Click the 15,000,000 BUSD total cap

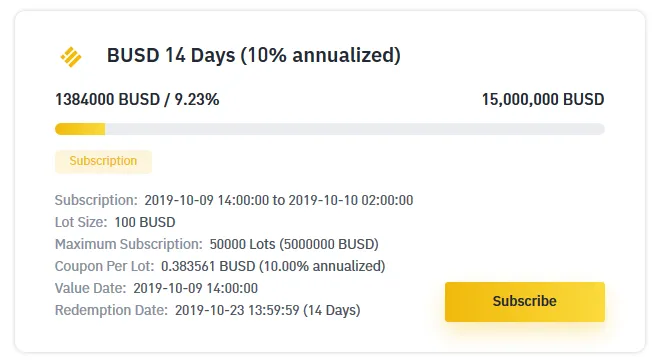543,100
